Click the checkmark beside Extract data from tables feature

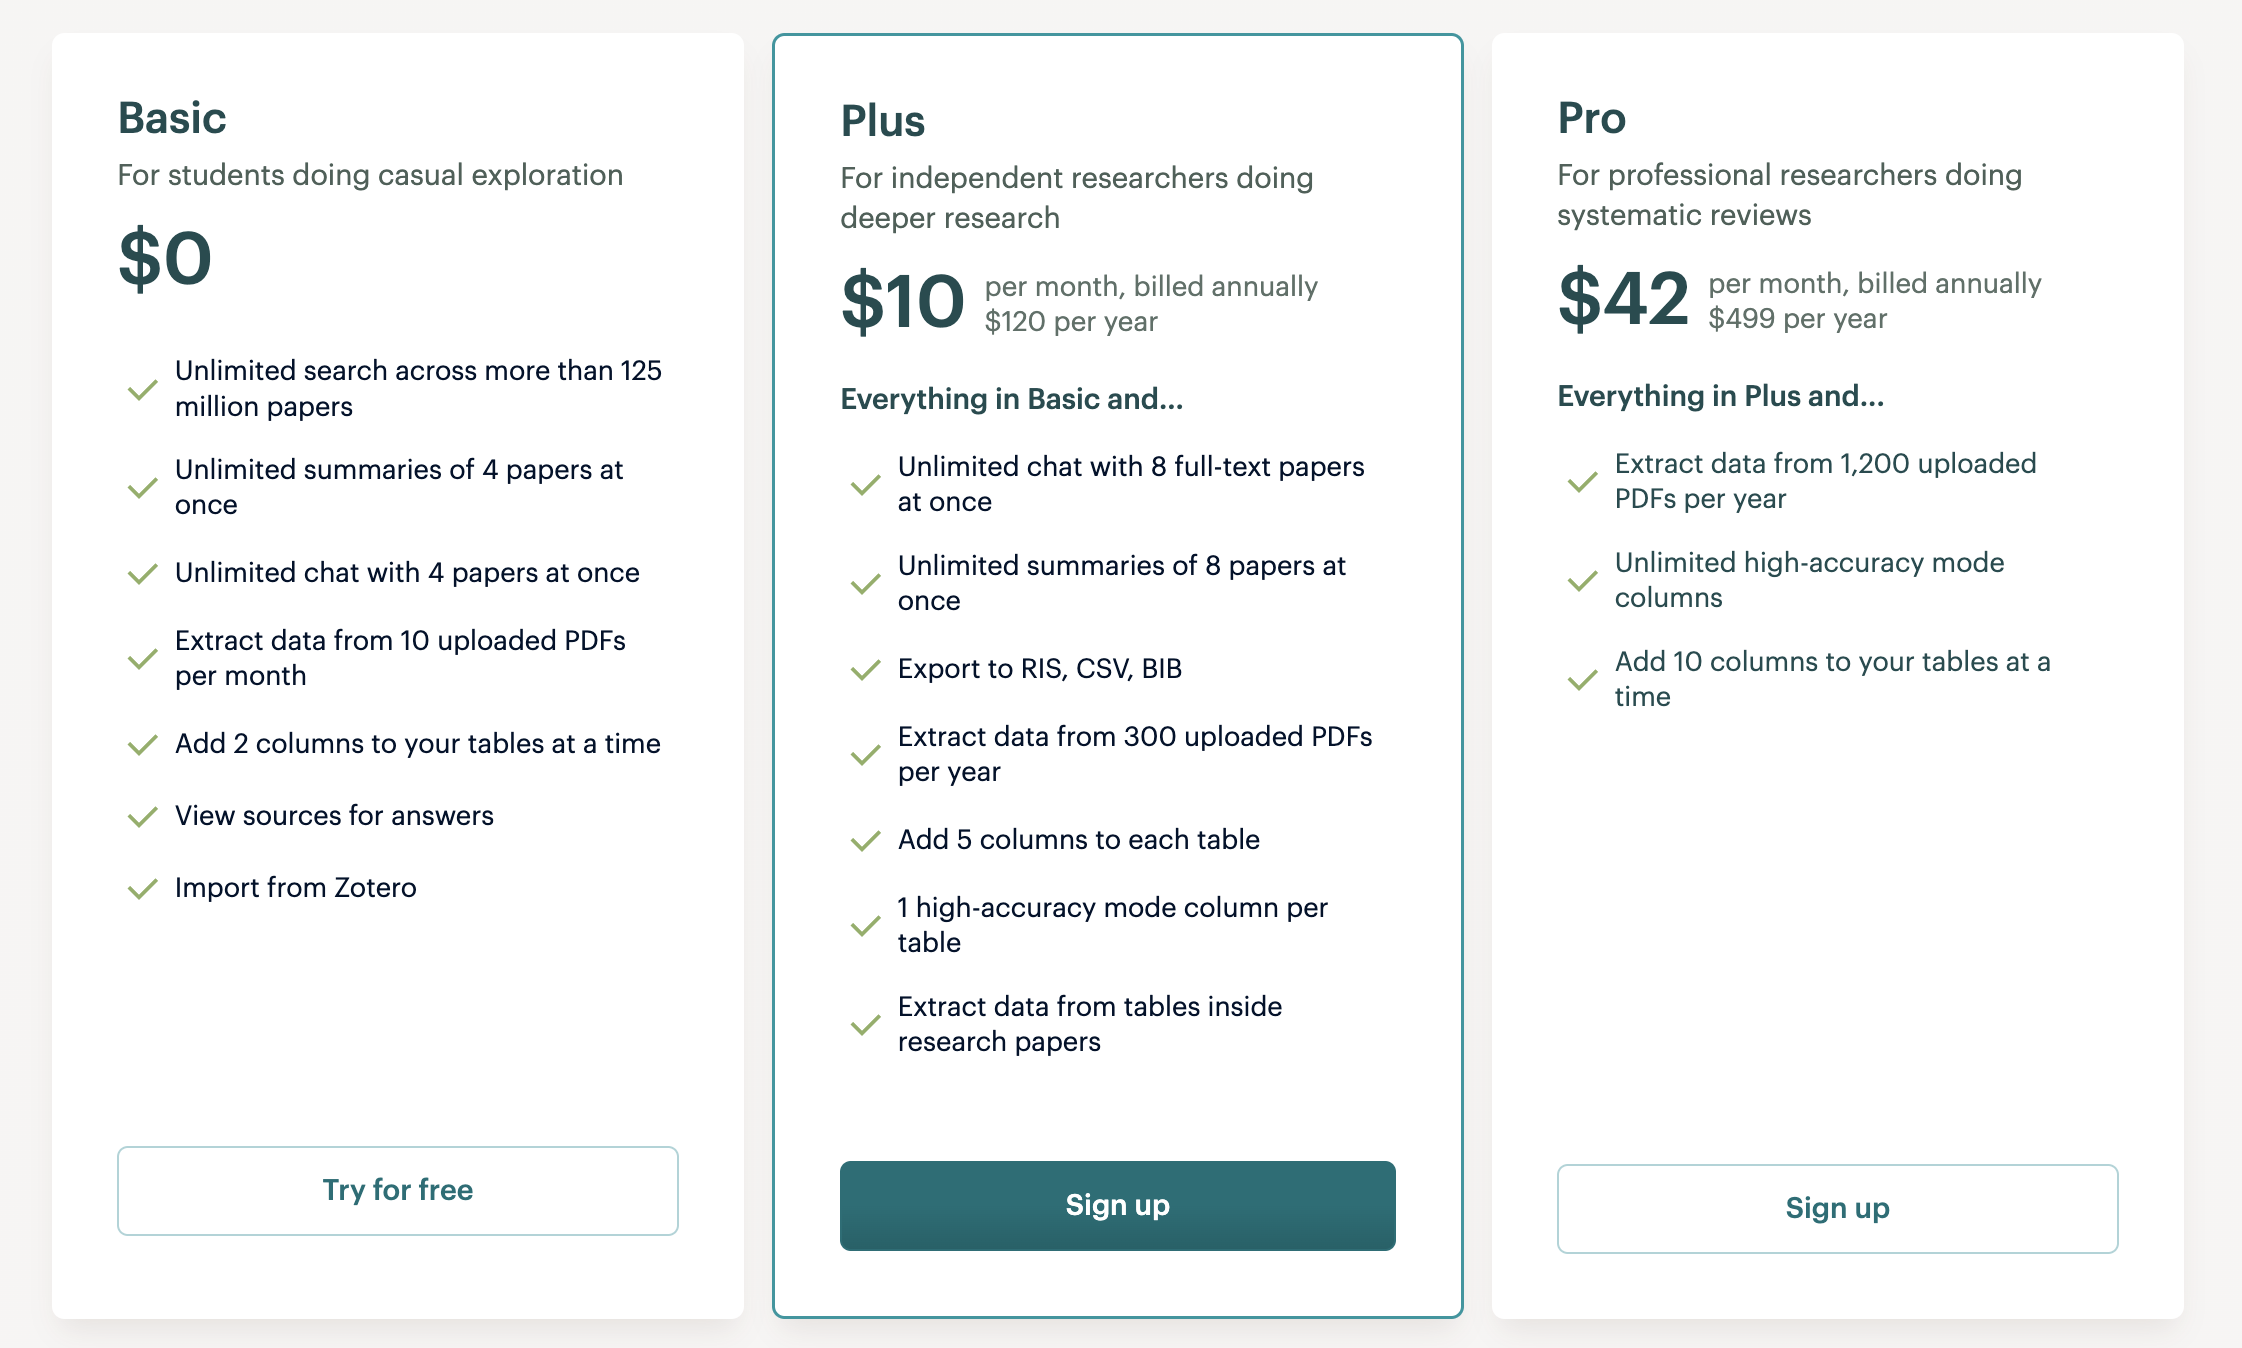[x=864, y=1024]
